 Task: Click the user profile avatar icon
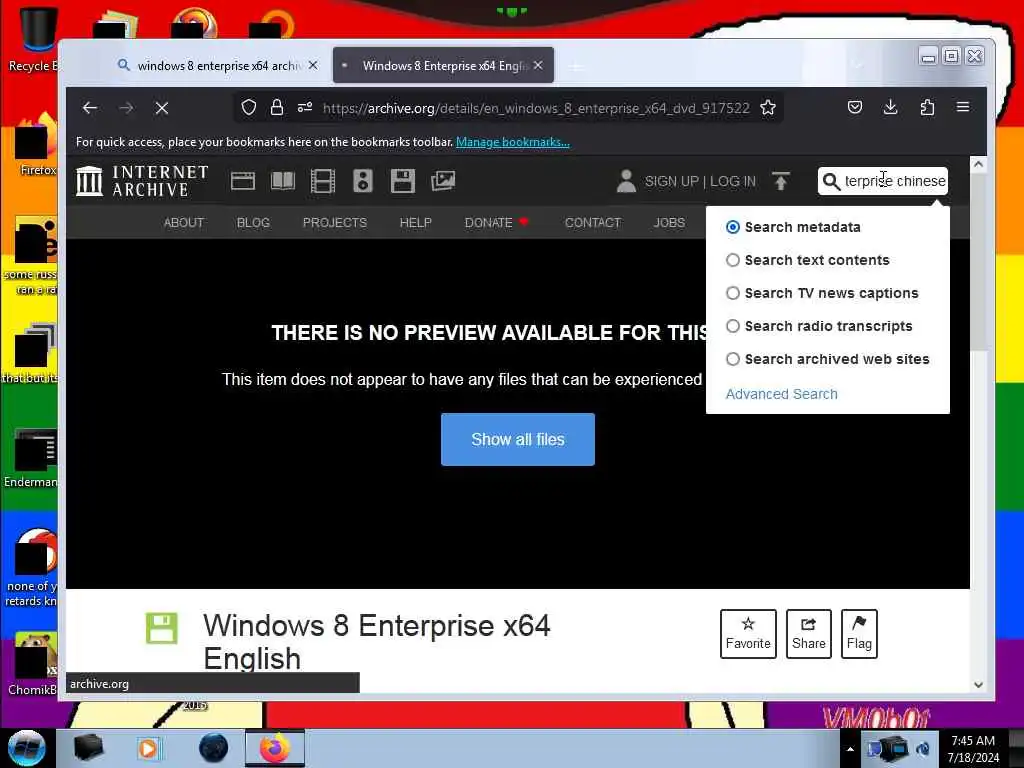pyautogui.click(x=626, y=181)
